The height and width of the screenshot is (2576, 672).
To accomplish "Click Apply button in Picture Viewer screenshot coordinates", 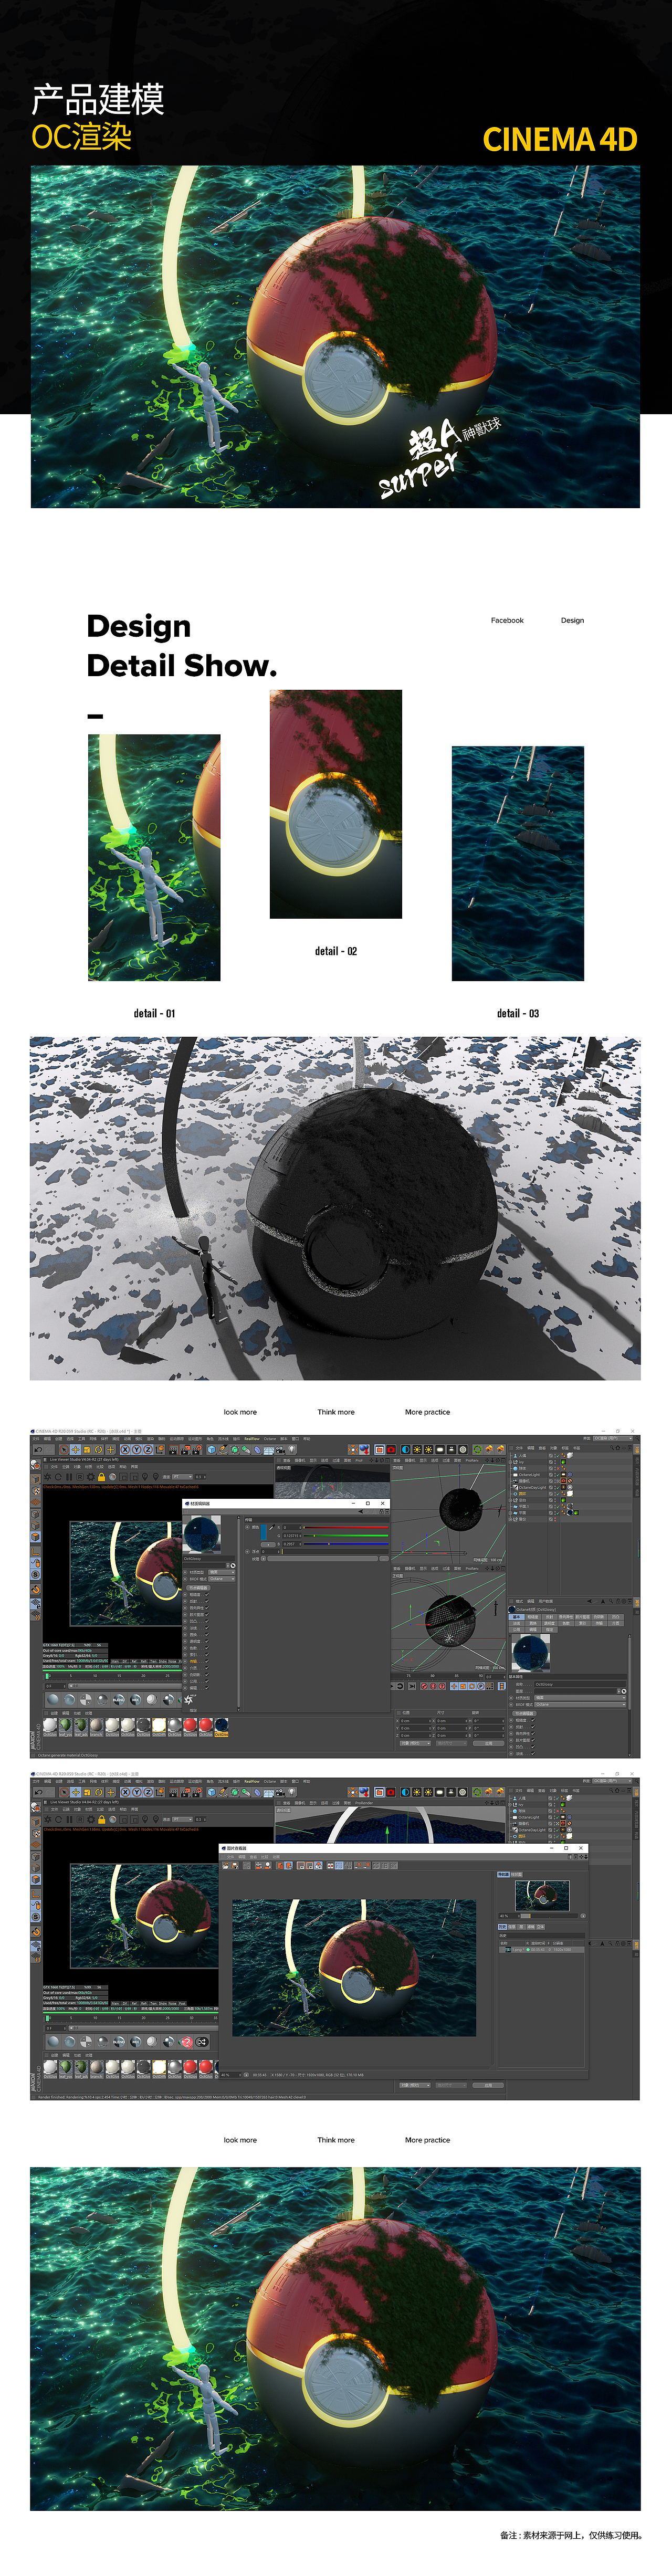I will click(x=489, y=2085).
